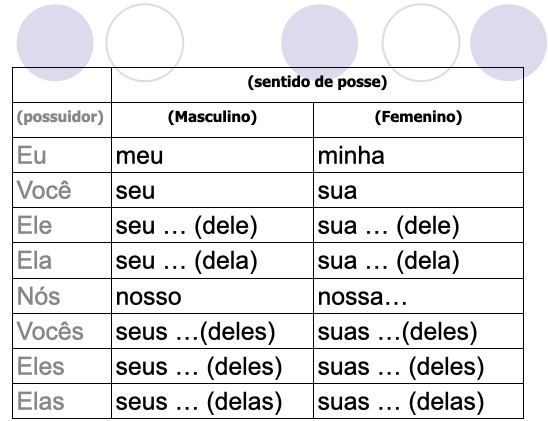This screenshot has height=421, width=548.
Task: Click the word 'meu'
Action: 139,156
